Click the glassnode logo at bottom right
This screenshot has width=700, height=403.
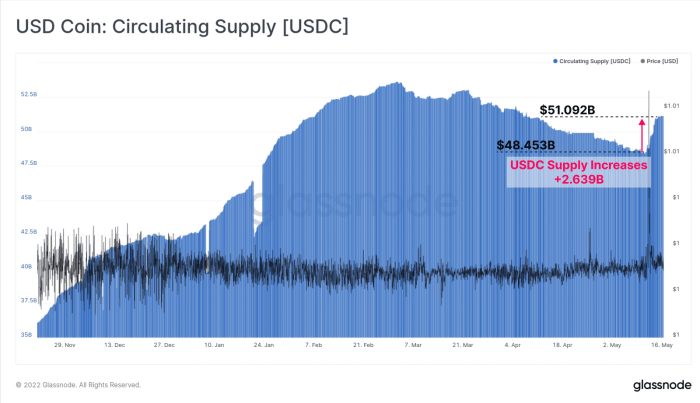(662, 385)
